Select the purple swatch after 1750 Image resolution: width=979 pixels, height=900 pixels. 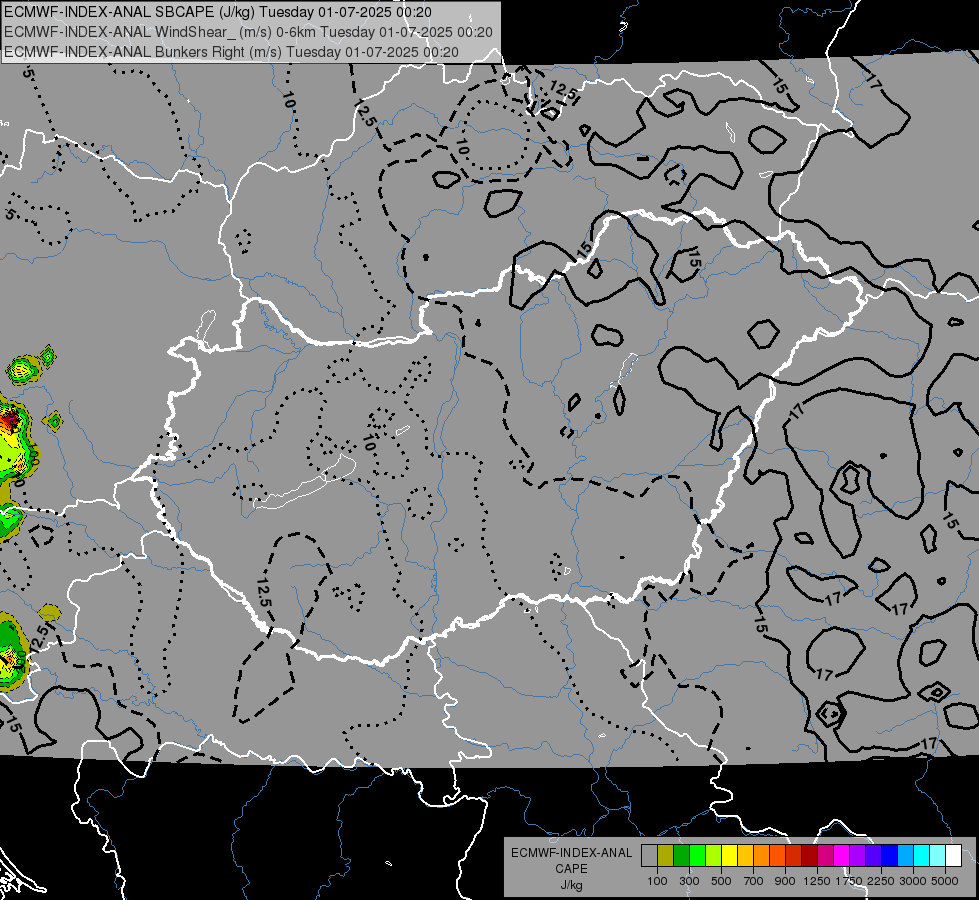tap(857, 856)
